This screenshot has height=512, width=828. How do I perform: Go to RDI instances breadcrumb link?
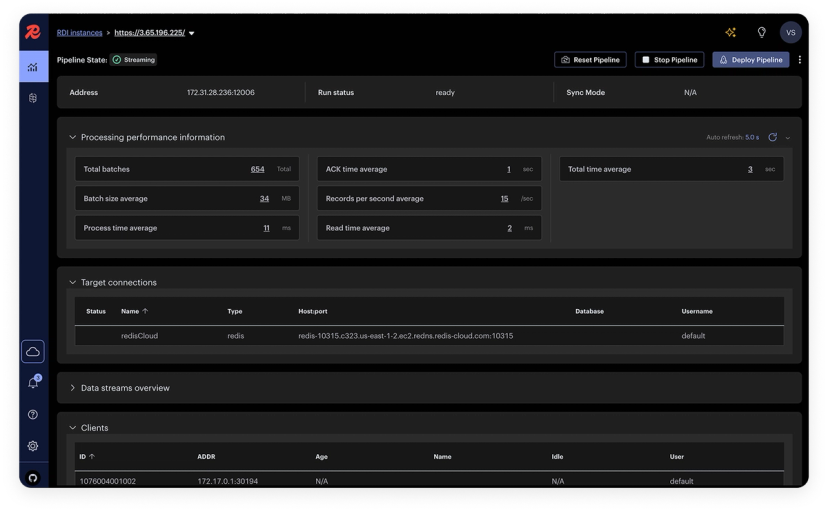pyautogui.click(x=80, y=33)
